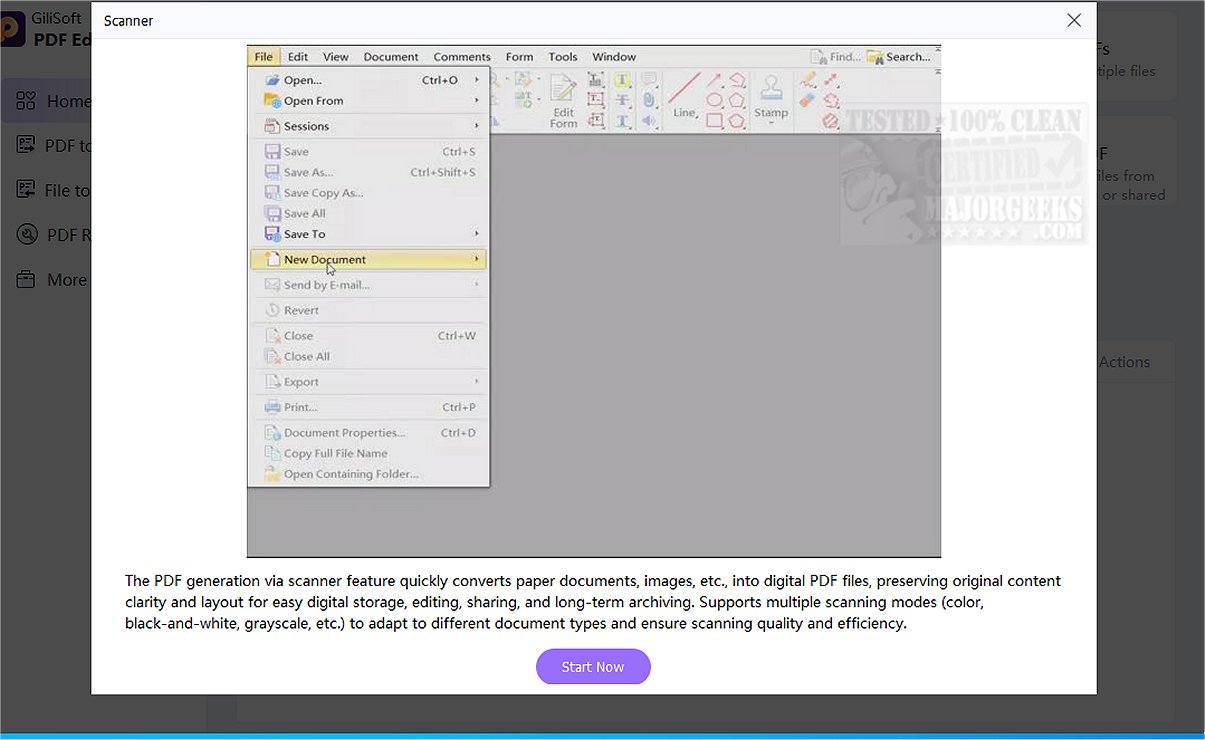Click the GiliSoft PDF Editor logo

[12, 29]
